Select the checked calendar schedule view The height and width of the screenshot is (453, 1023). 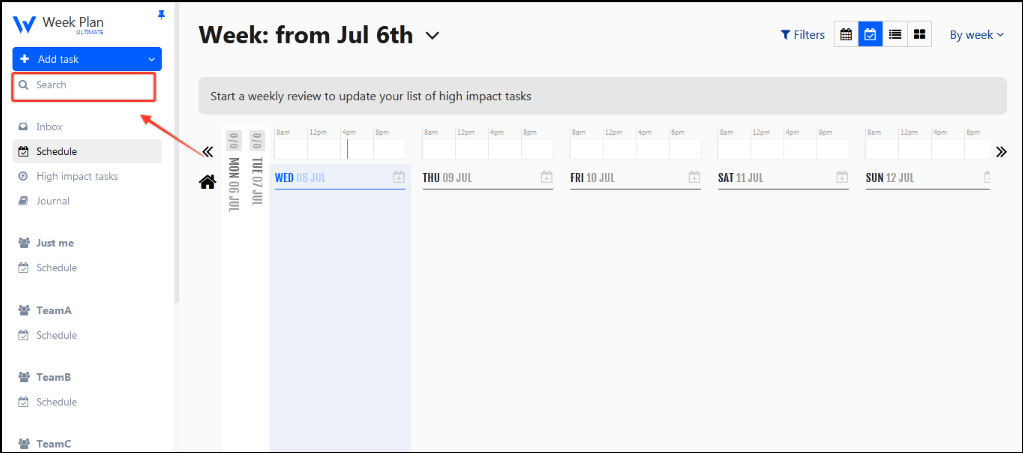(x=870, y=35)
